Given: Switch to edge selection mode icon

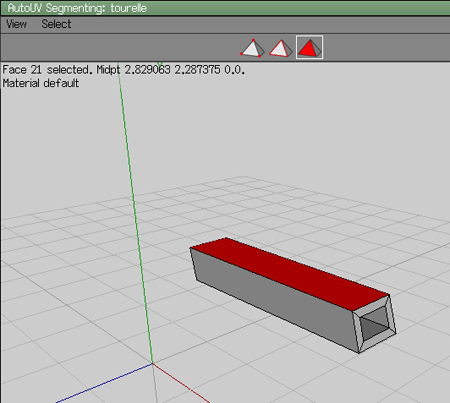Looking at the screenshot, I should (x=281, y=48).
